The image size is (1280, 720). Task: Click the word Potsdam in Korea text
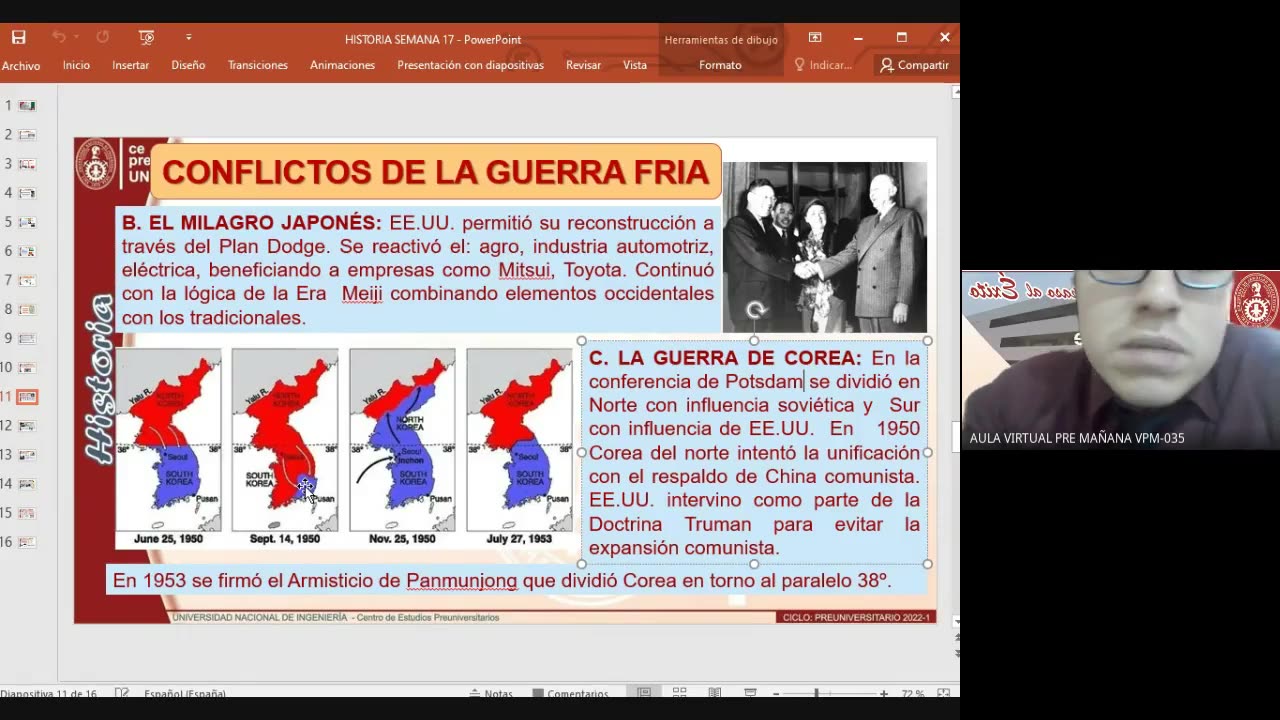pyautogui.click(x=764, y=381)
